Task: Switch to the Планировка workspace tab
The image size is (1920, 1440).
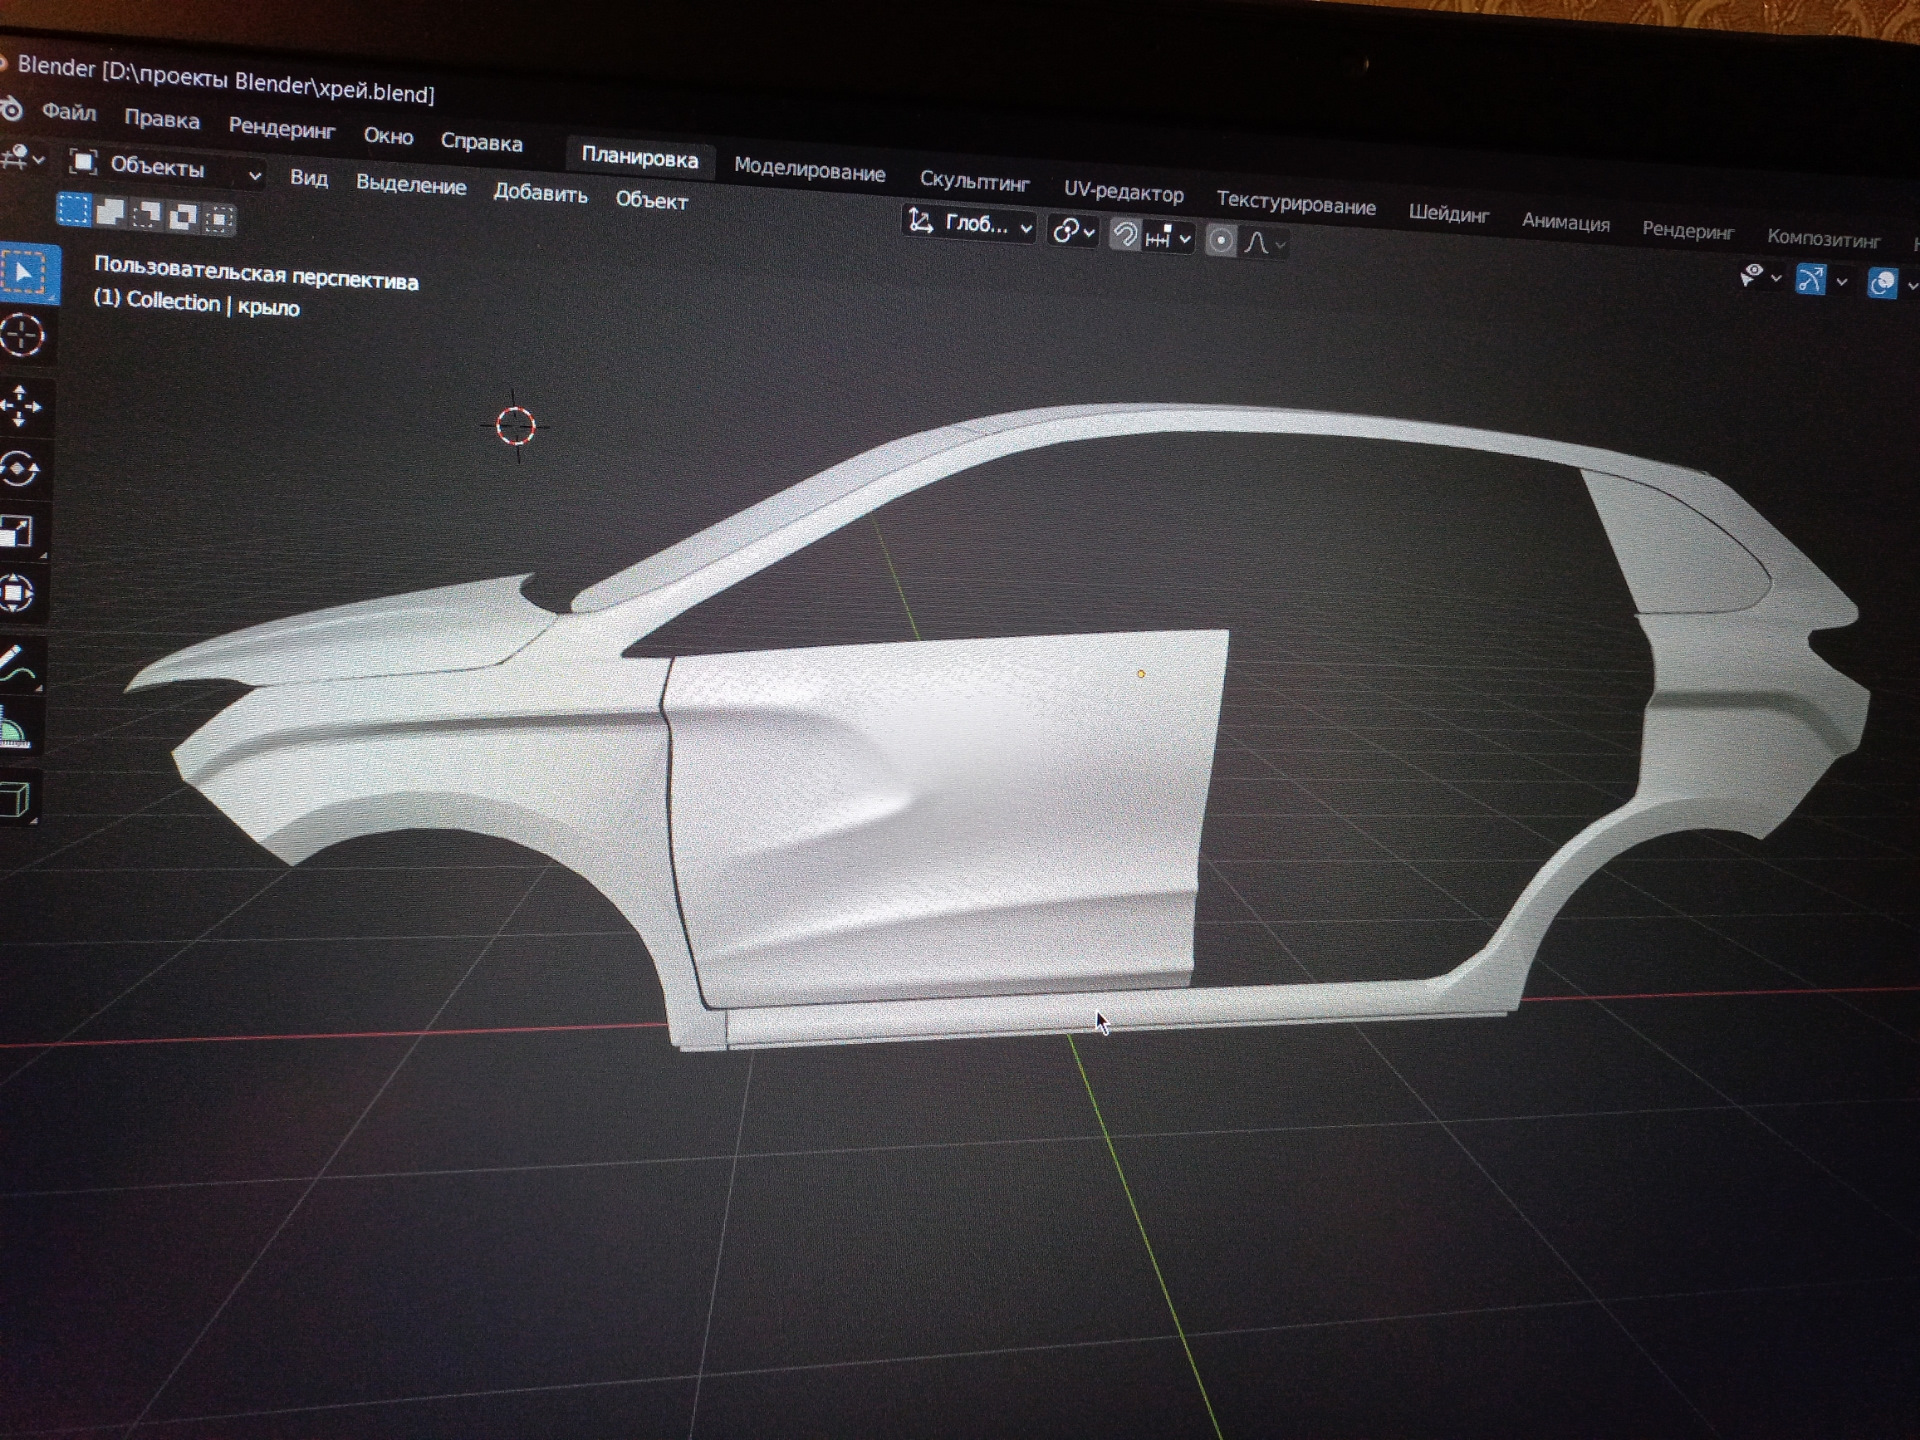Action: 640,158
